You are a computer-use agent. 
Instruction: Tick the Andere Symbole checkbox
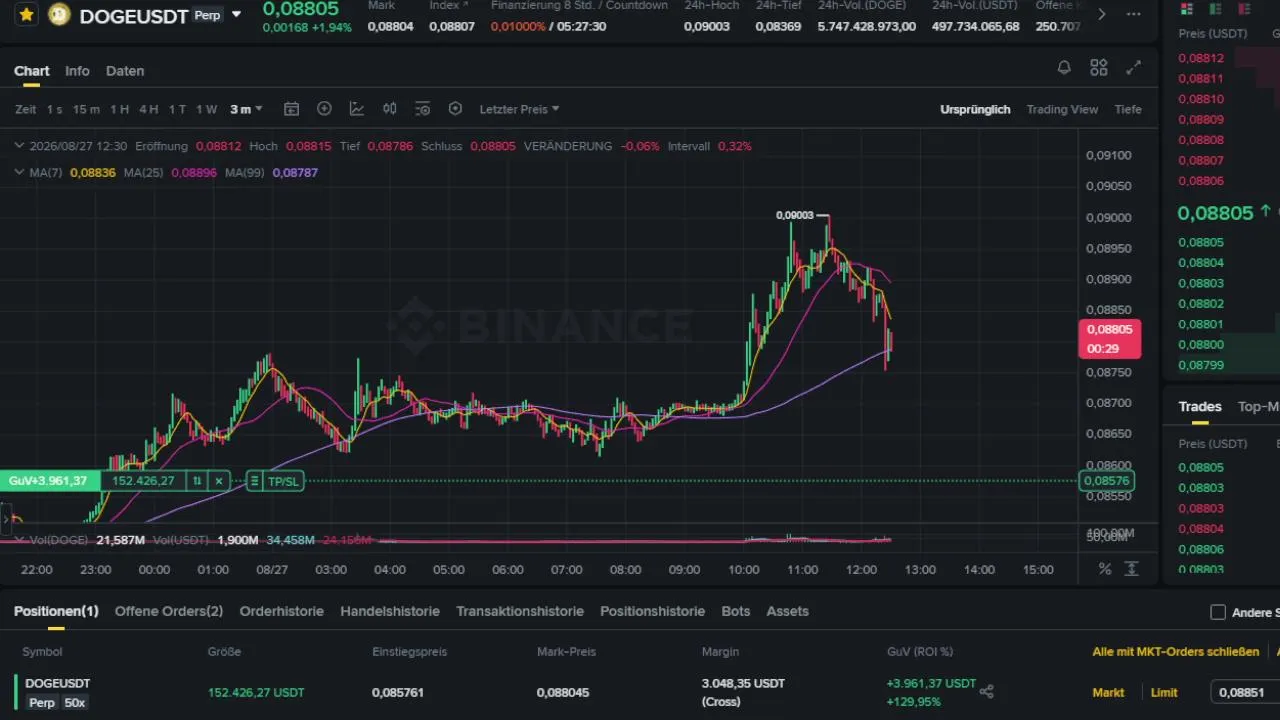pos(1218,612)
